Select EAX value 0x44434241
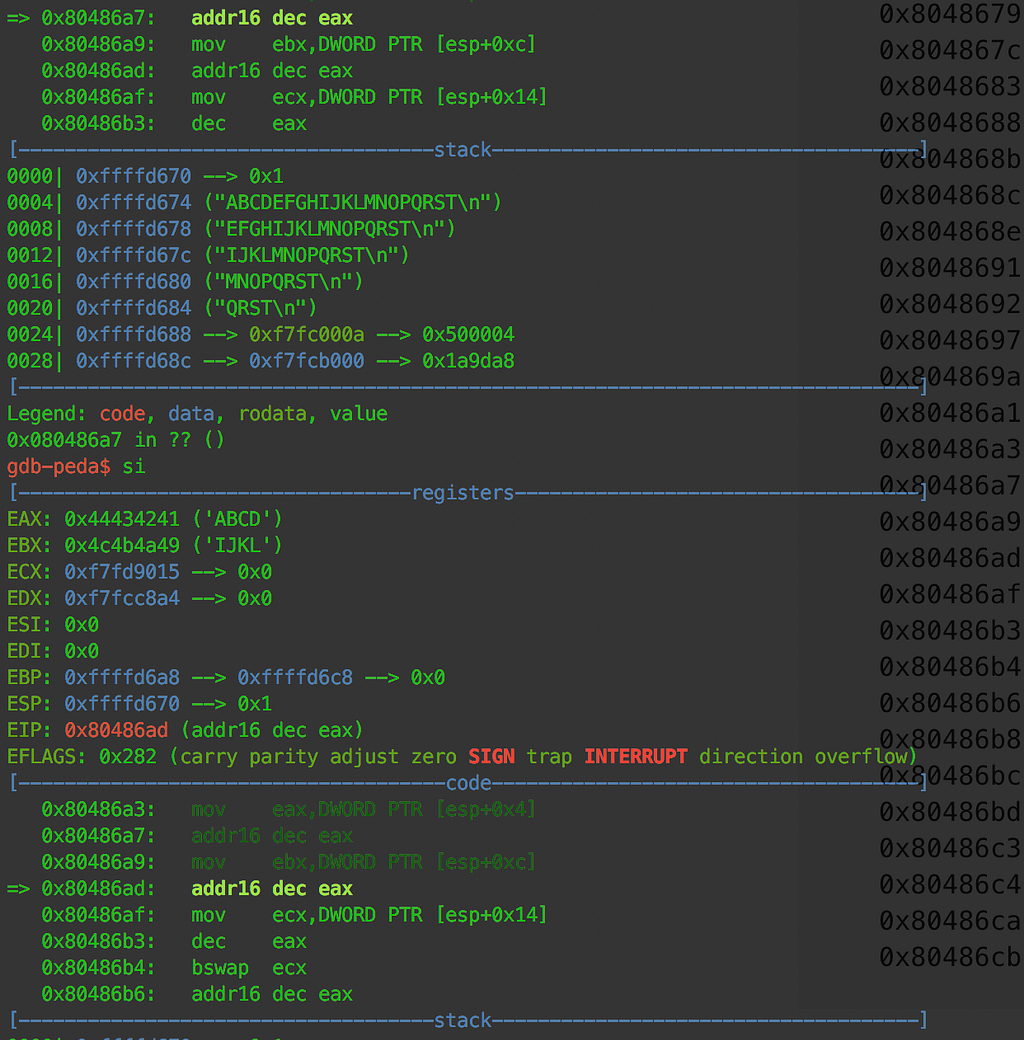 122,519
